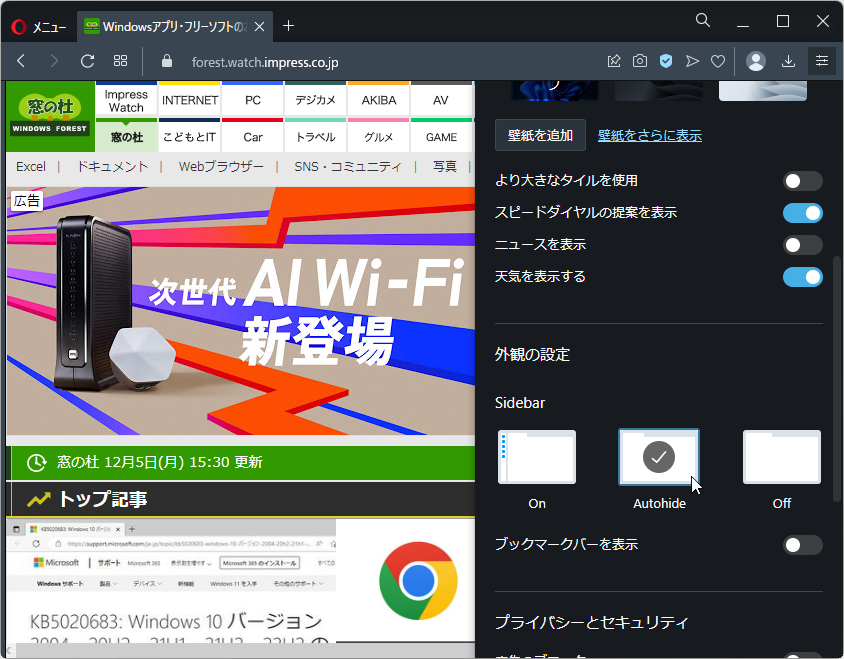Image resolution: width=844 pixels, height=659 pixels.
Task: Add page to favorites with heart icon
Action: [718, 61]
